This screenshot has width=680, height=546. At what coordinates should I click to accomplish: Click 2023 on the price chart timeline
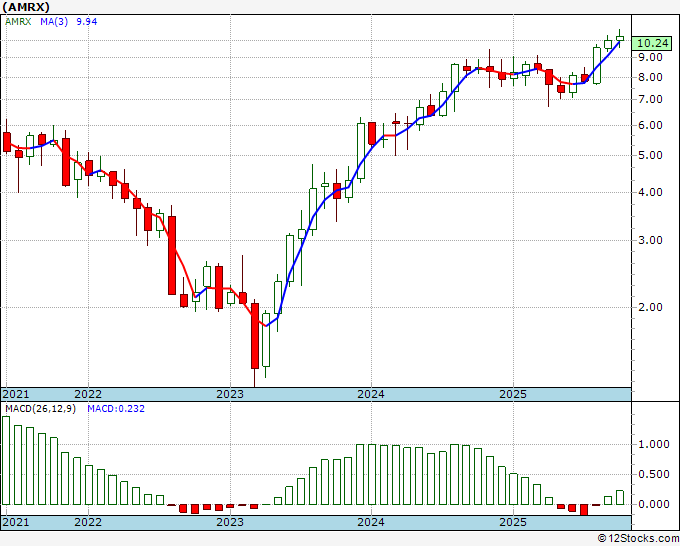click(230, 394)
